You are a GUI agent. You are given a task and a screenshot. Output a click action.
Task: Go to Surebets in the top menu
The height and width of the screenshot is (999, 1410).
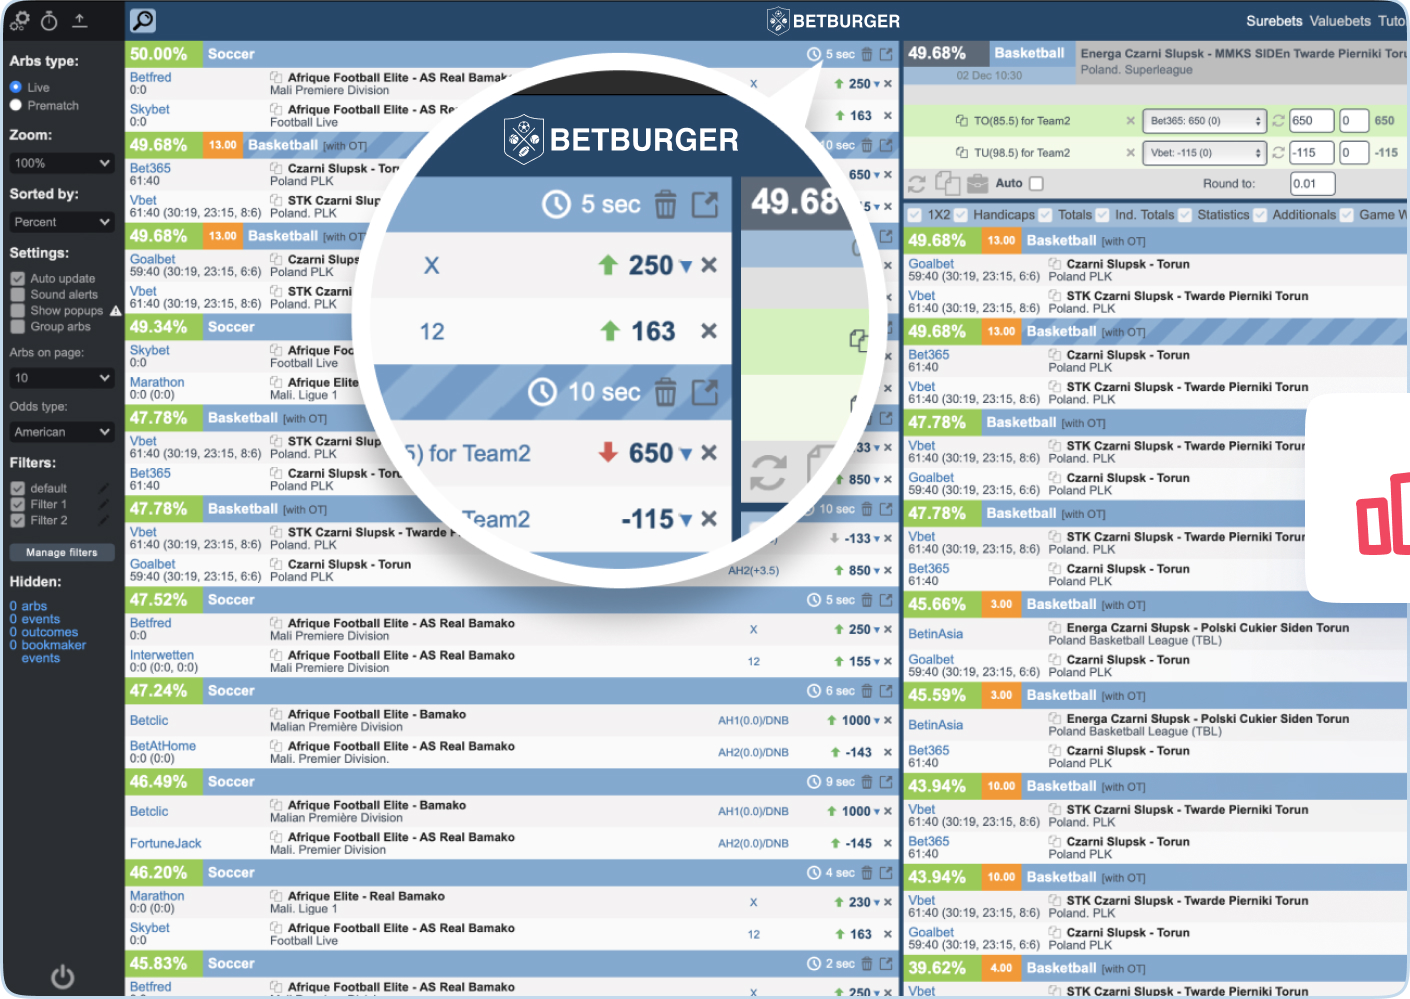pyautogui.click(x=1273, y=21)
